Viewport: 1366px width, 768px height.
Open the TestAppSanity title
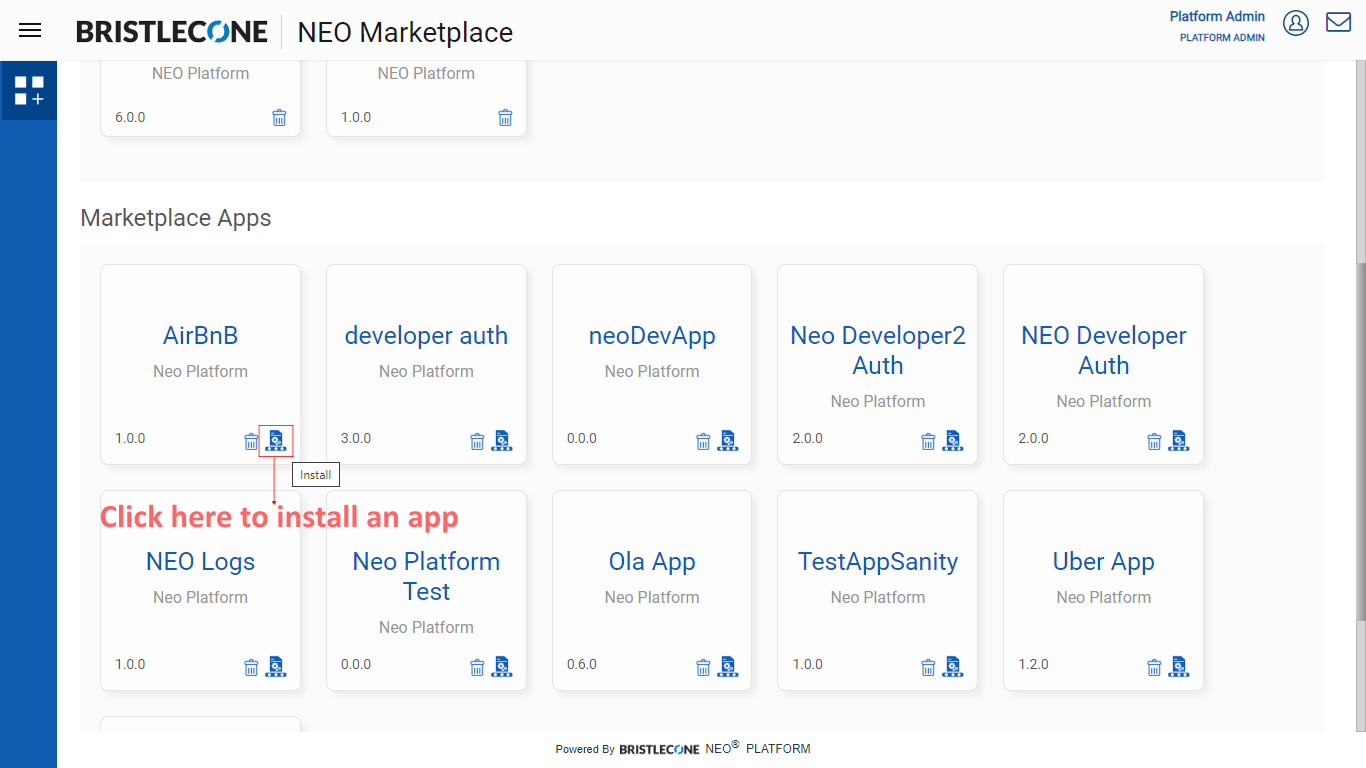click(x=878, y=562)
